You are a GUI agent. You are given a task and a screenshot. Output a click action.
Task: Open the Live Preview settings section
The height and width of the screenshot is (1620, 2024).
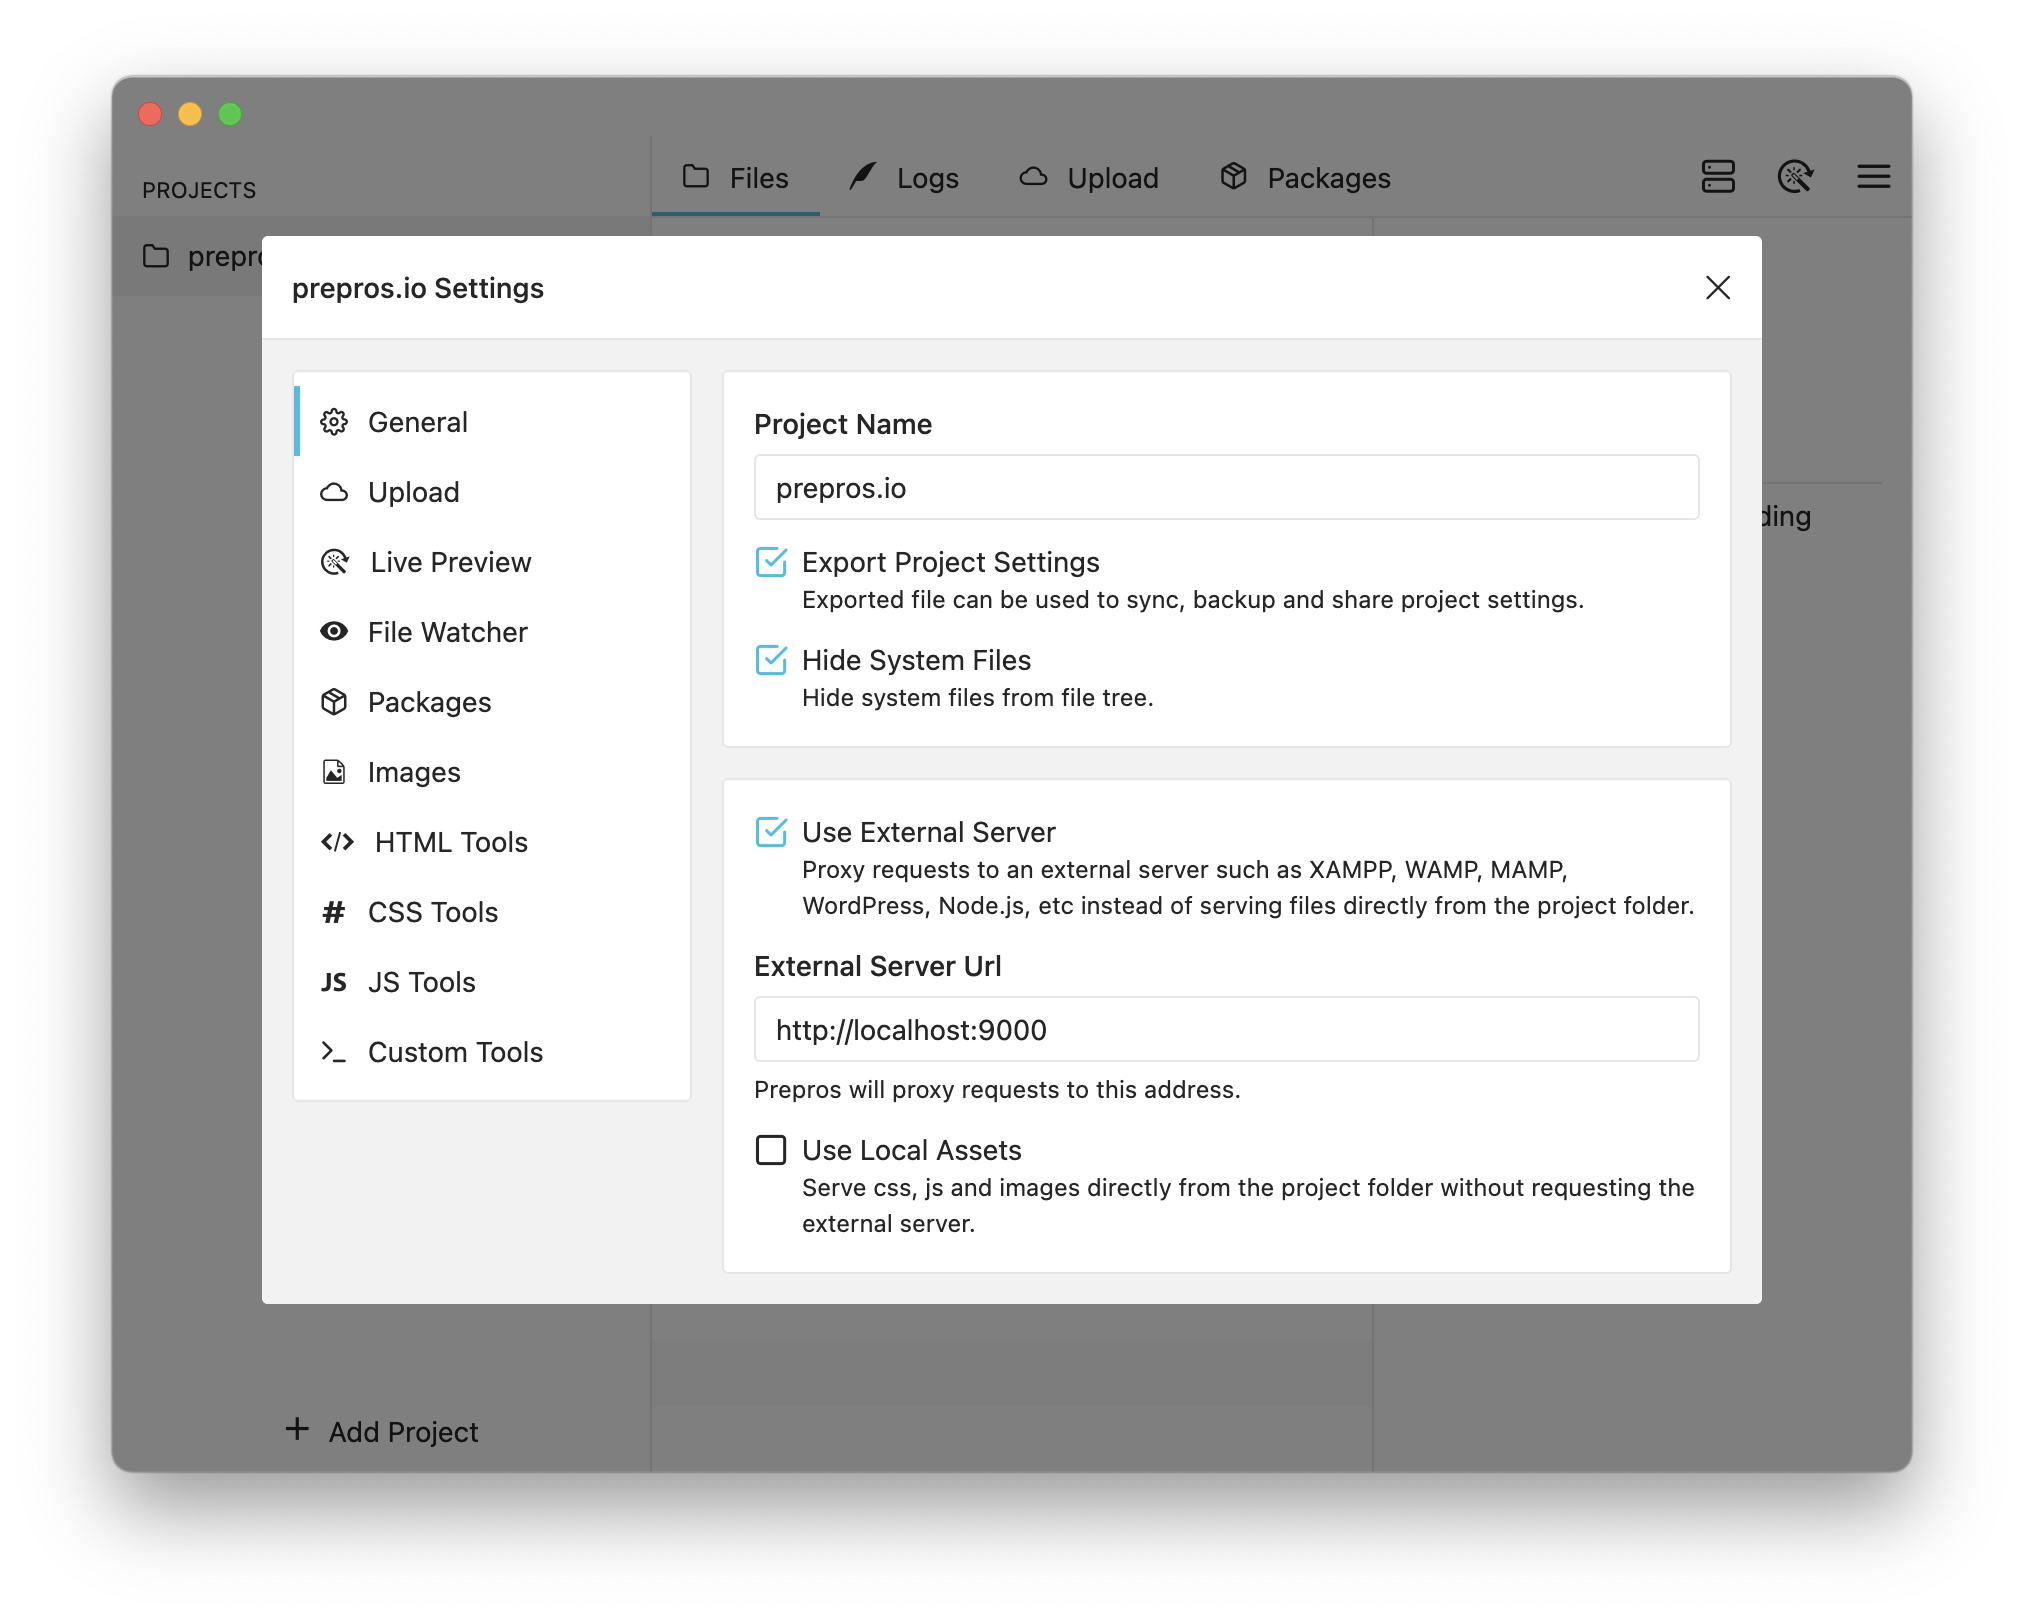(492, 562)
